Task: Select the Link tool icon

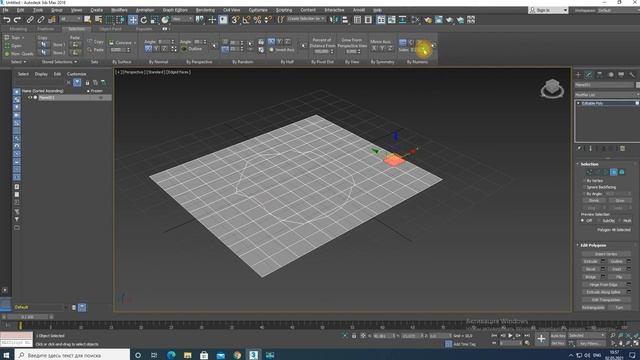Action: 30,20
